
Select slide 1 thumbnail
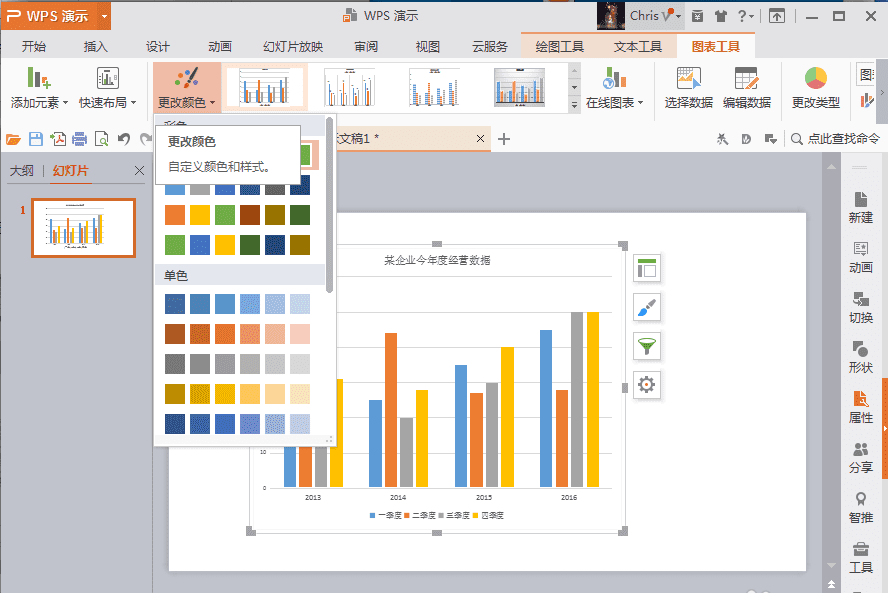83,228
